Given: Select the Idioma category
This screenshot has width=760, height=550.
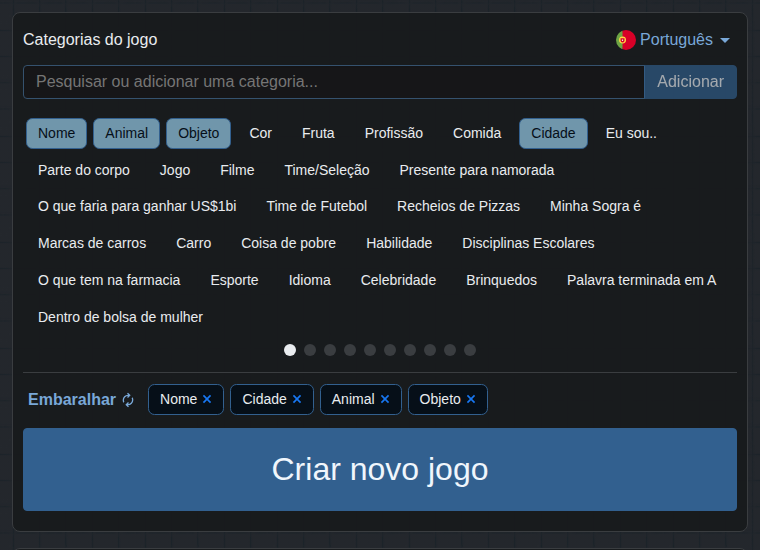Looking at the screenshot, I should point(309,280).
